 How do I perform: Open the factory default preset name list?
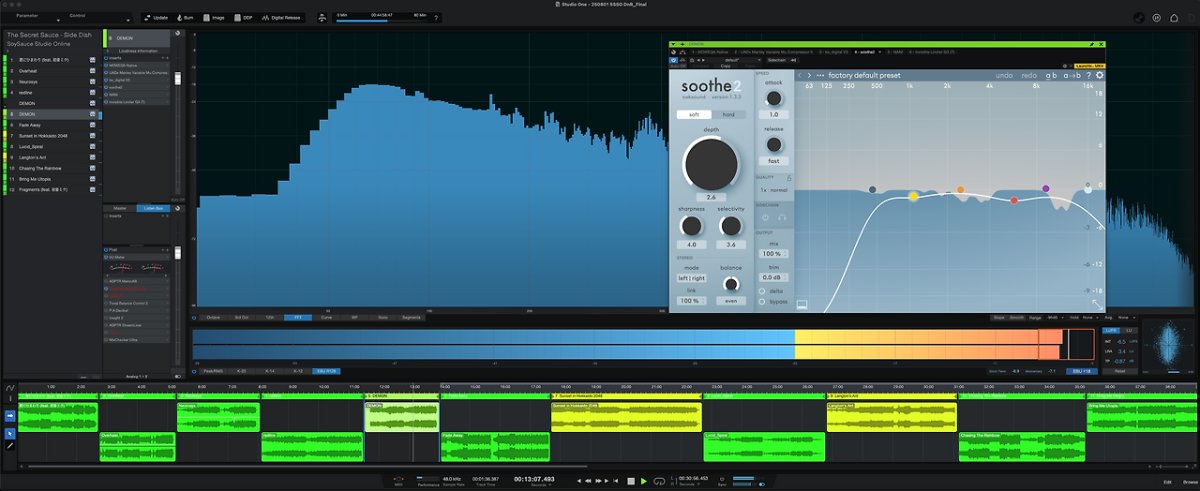tap(865, 75)
